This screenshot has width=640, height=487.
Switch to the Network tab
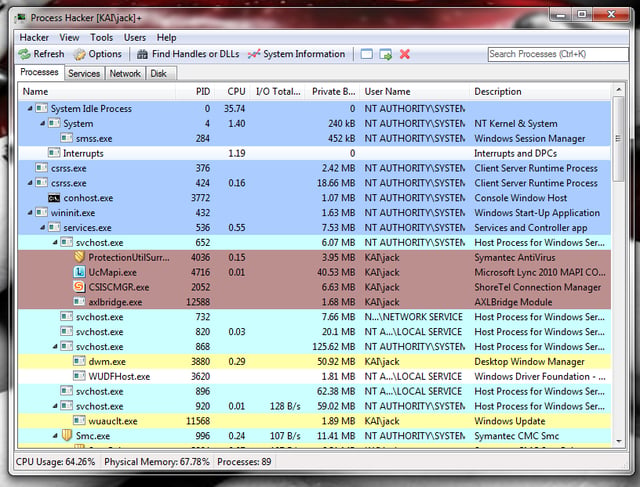(x=125, y=73)
